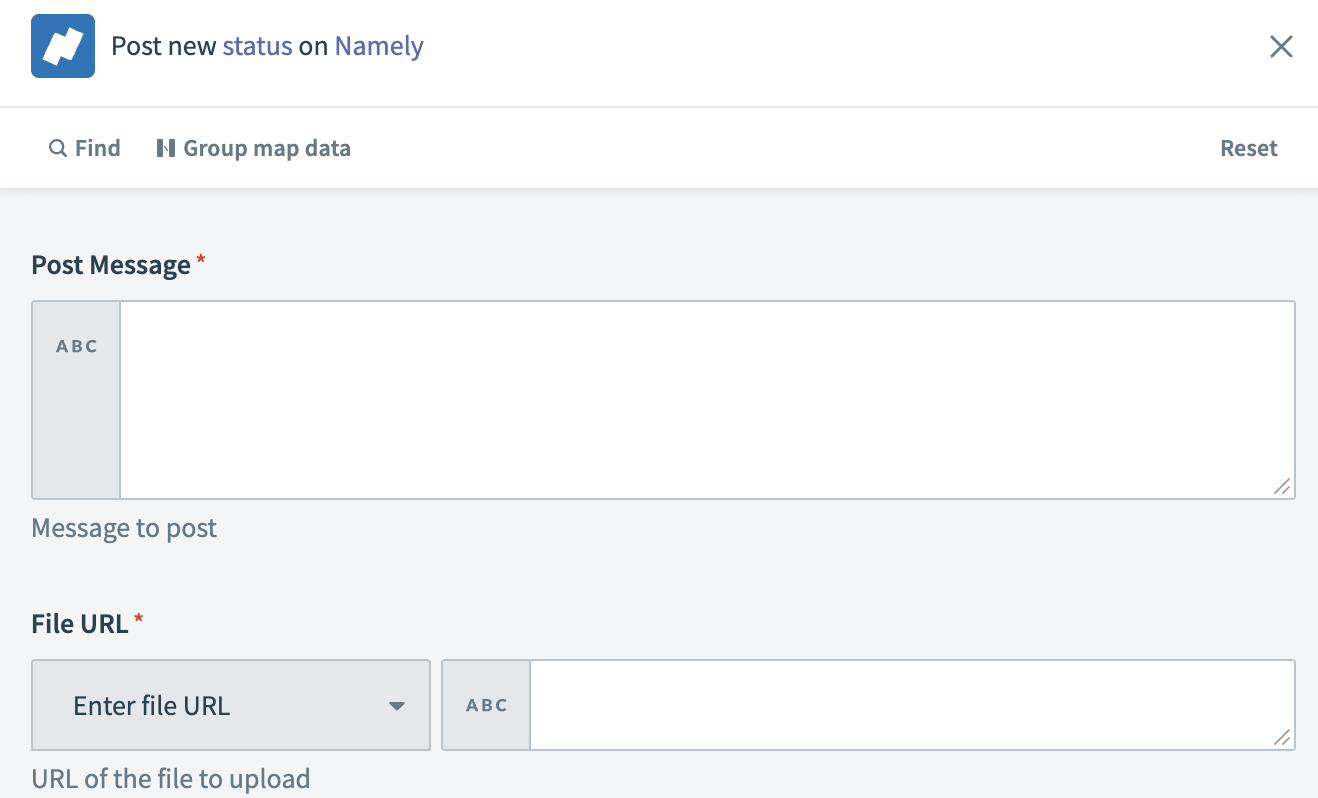Click the ABC type icon on Post Message field
1318x798 pixels.
click(75, 345)
